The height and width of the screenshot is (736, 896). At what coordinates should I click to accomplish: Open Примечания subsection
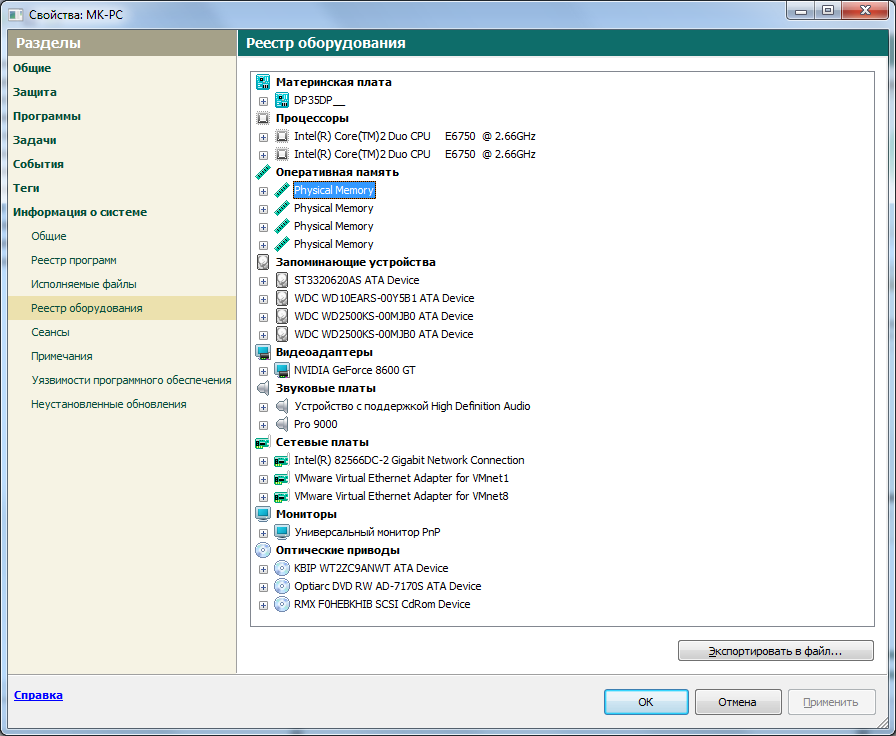click(x=62, y=356)
